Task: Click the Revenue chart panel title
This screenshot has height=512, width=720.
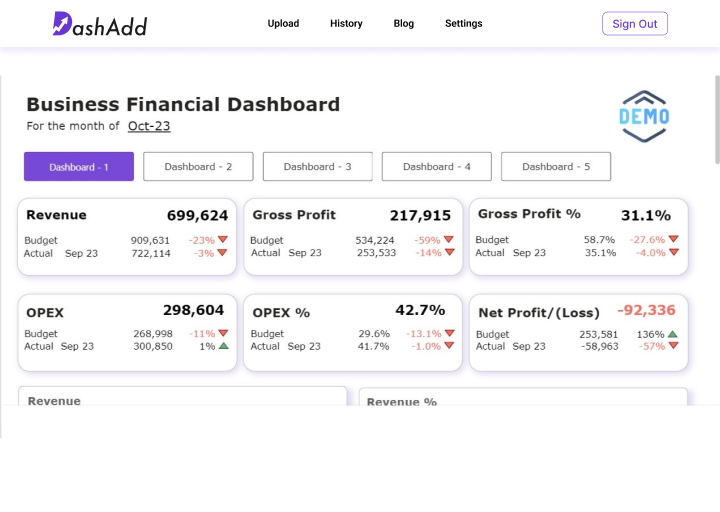Action: pos(54,400)
